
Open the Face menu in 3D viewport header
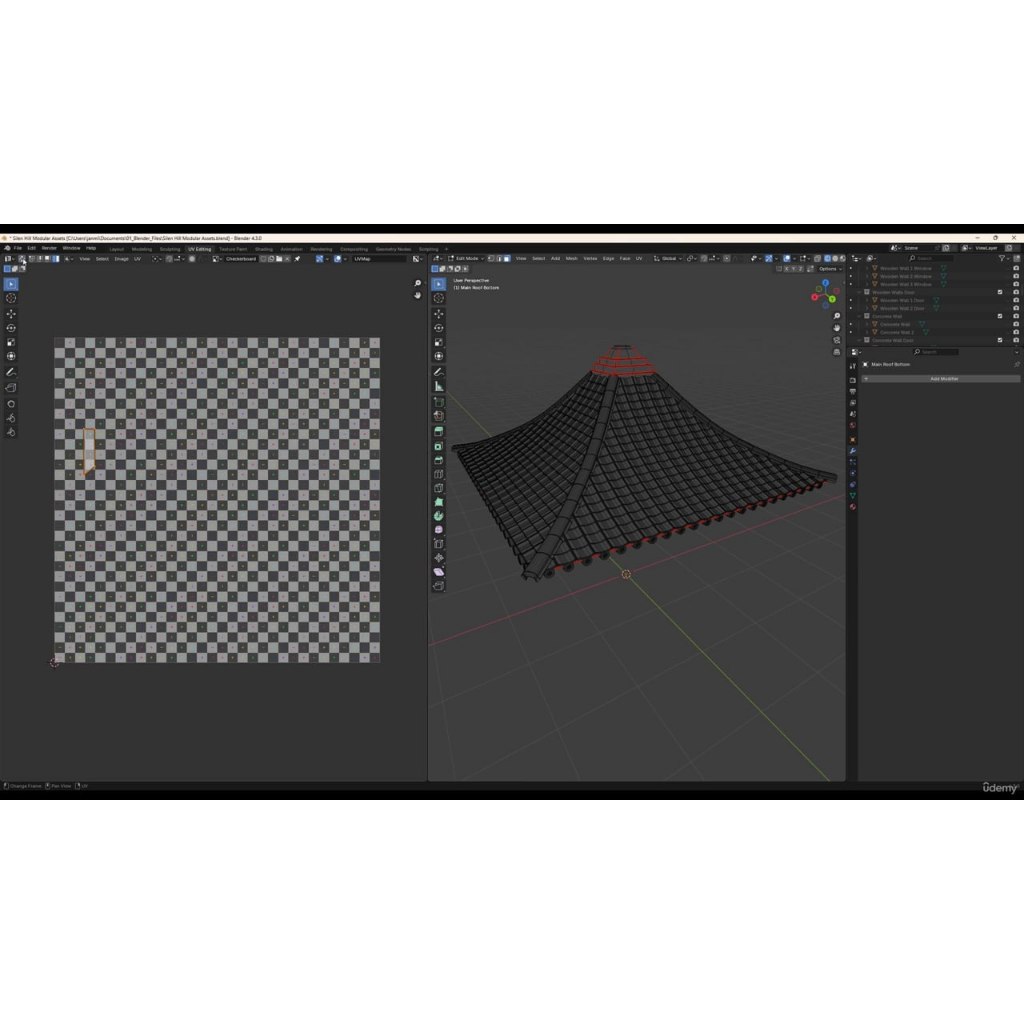pyautogui.click(x=625, y=259)
